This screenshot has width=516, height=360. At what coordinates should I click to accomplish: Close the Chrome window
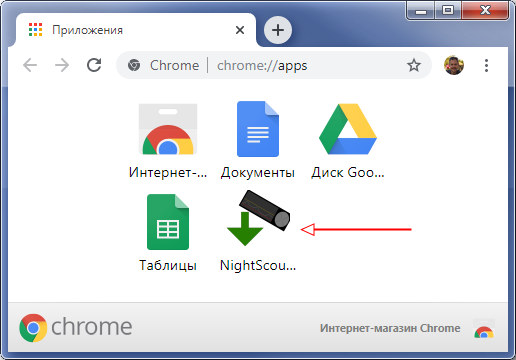[x=485, y=11]
